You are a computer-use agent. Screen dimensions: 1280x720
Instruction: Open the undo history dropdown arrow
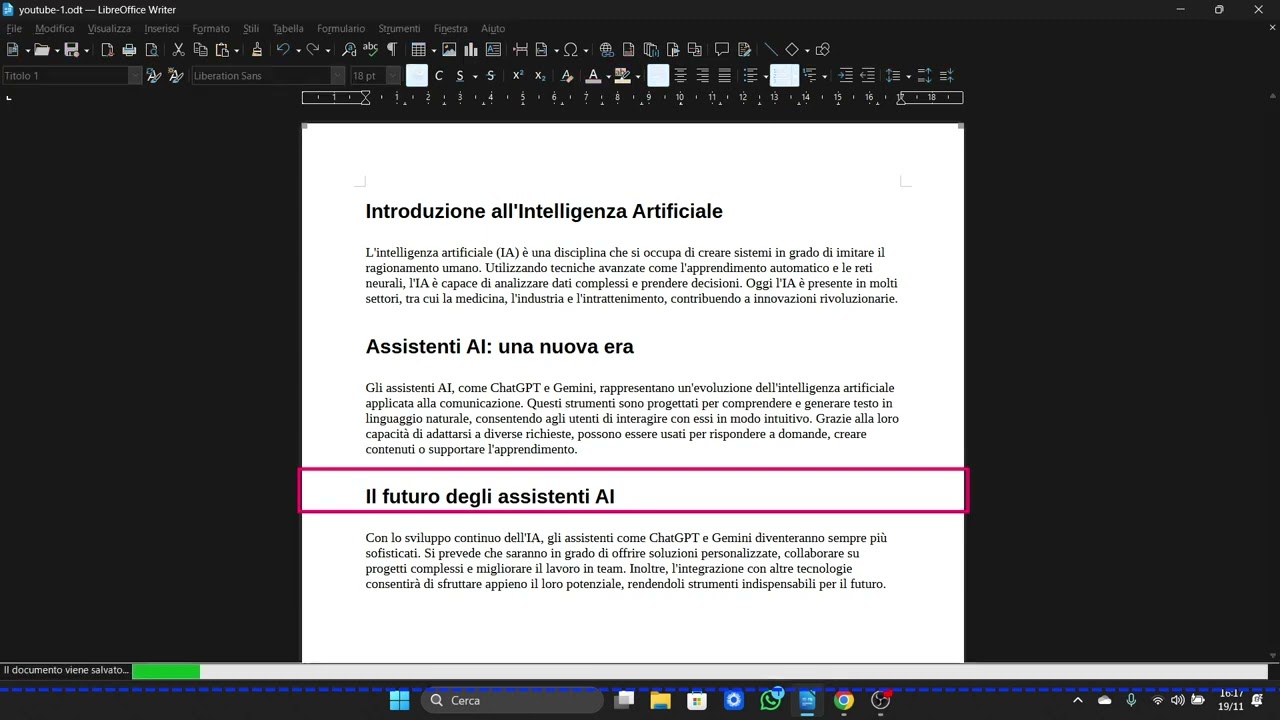[x=298, y=50]
